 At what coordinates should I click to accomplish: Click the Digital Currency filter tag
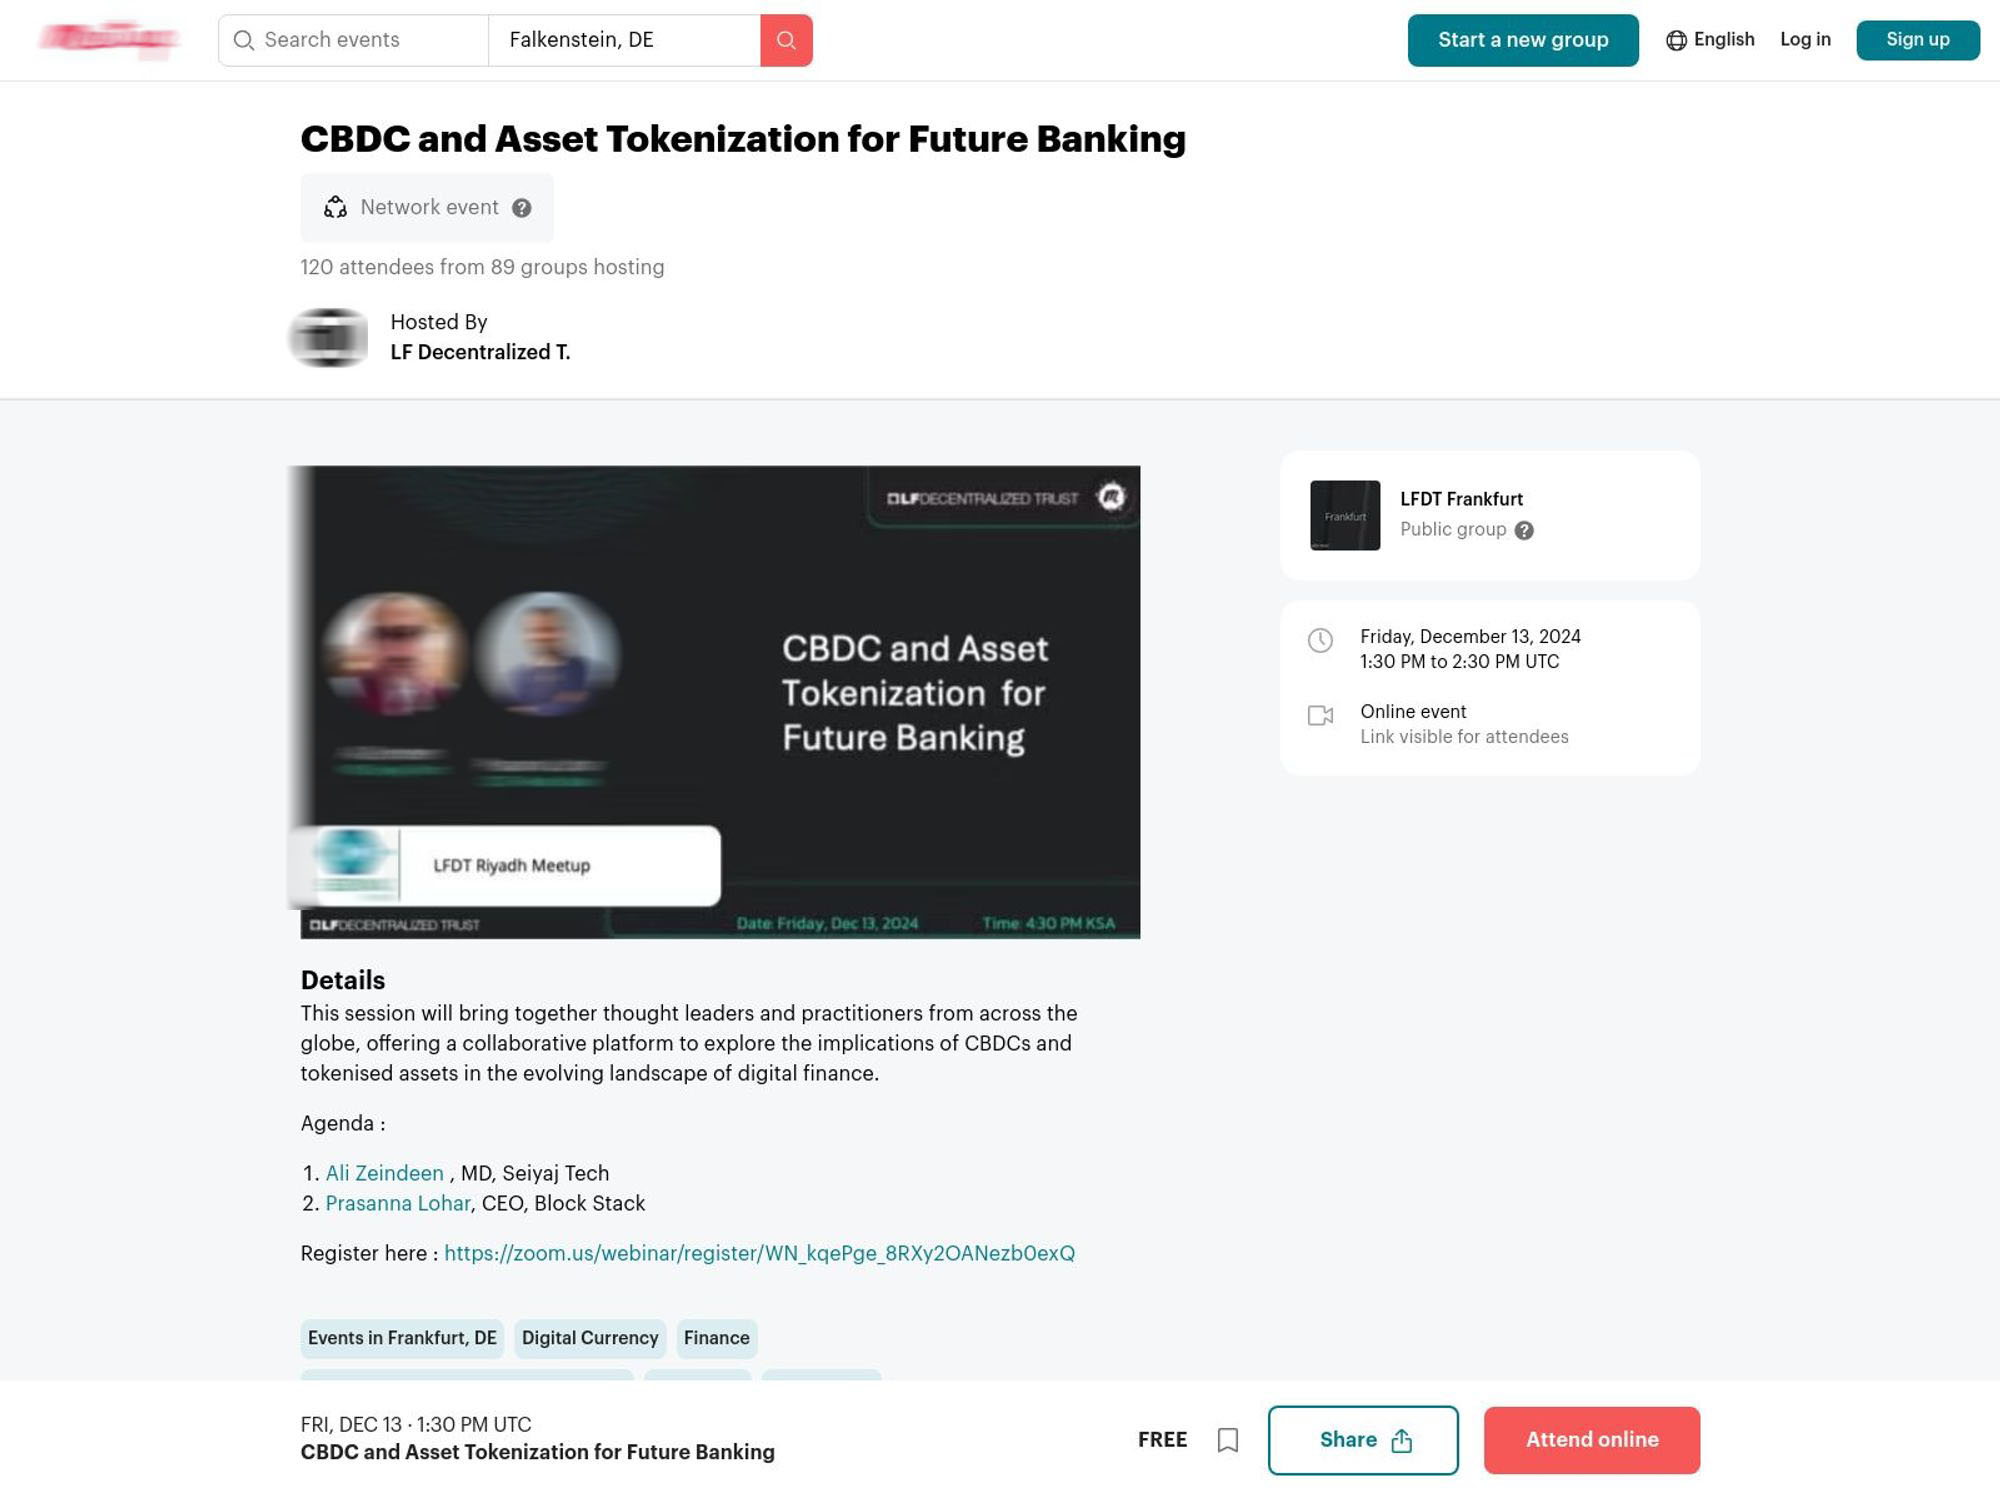[x=589, y=1338]
